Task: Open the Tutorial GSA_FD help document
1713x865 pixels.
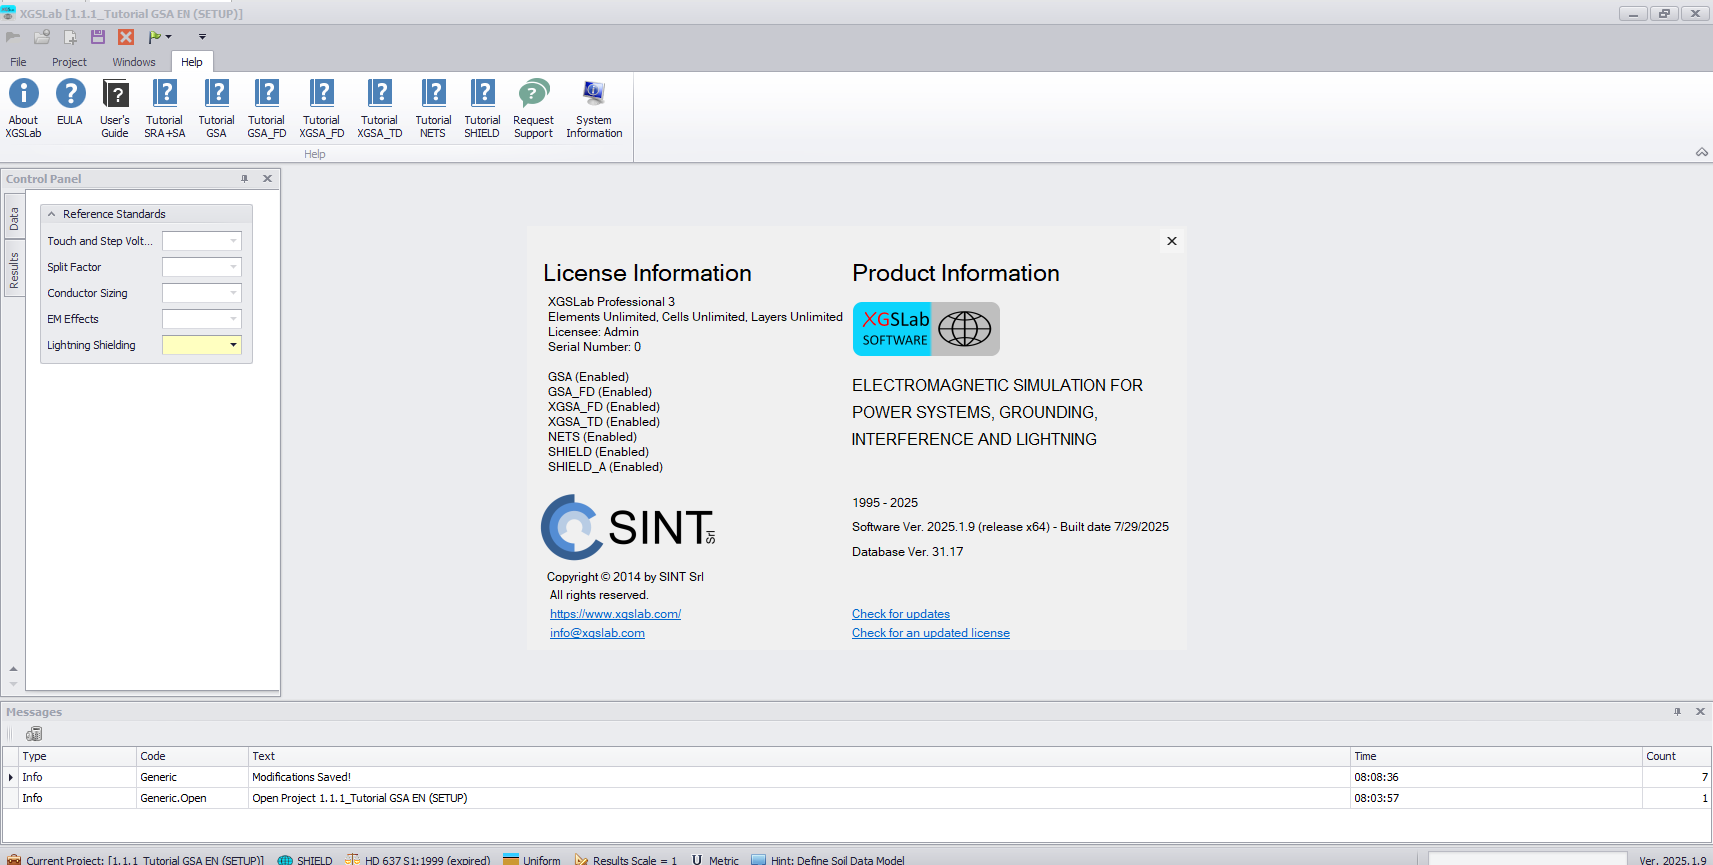Action: click(266, 108)
